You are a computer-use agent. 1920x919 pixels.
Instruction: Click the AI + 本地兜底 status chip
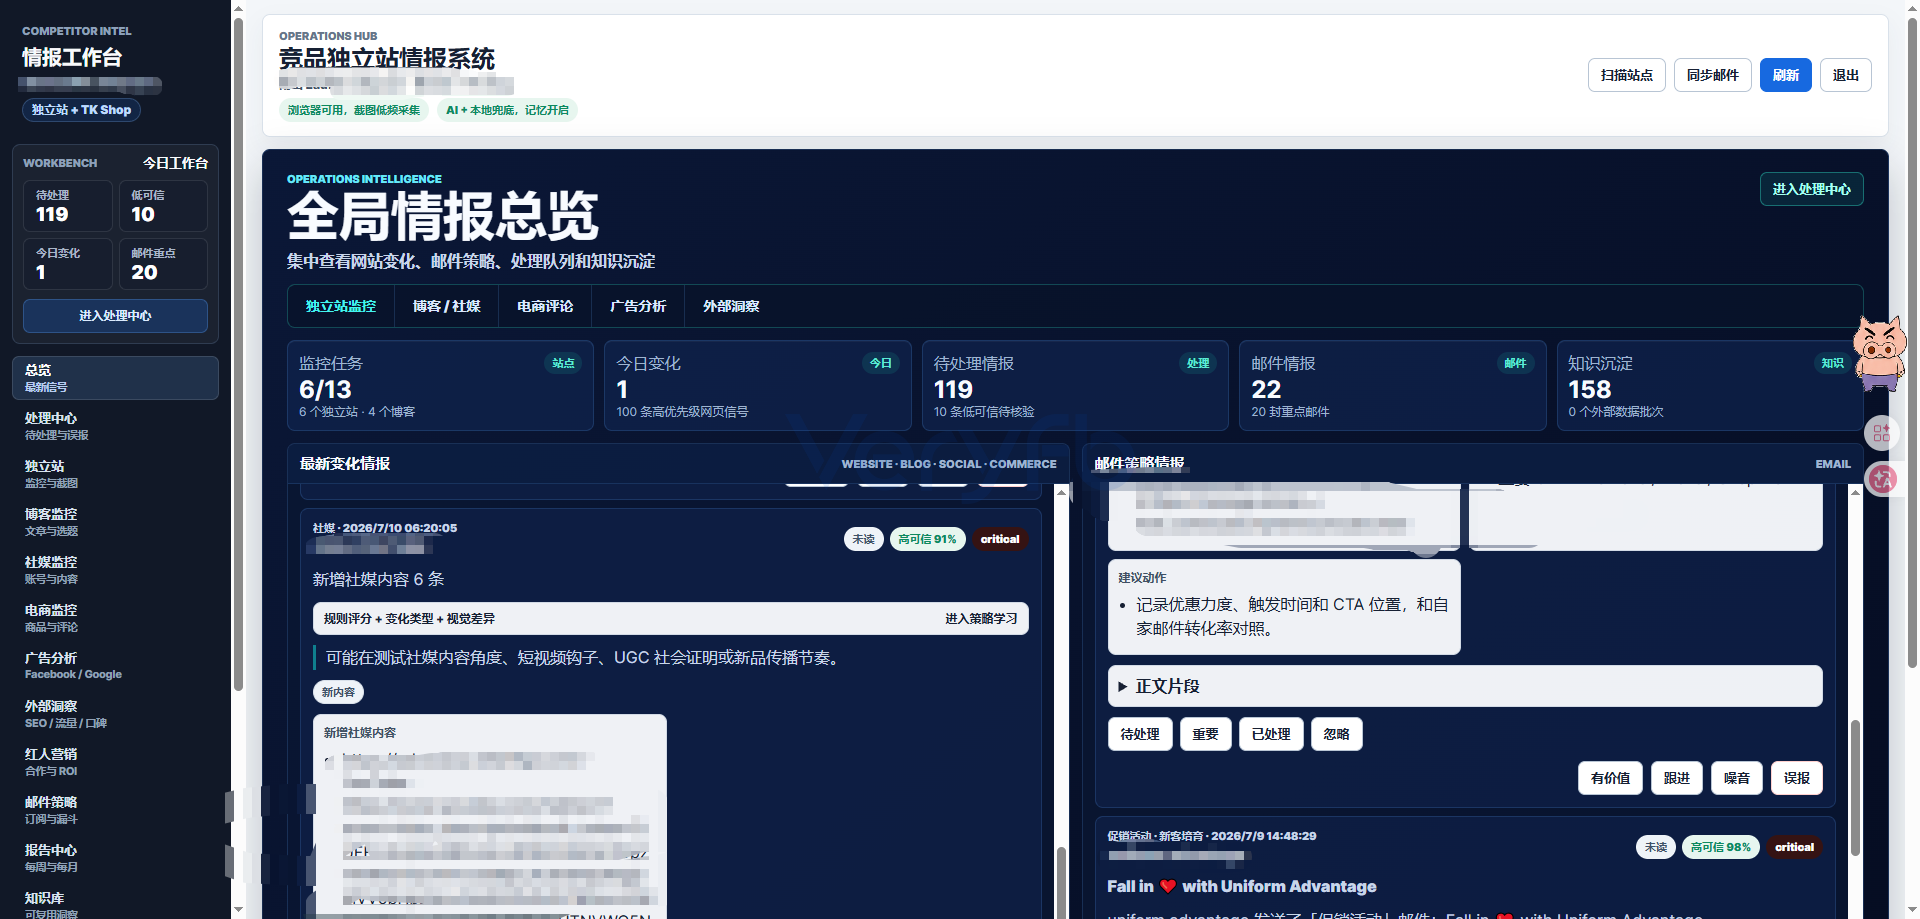(507, 110)
